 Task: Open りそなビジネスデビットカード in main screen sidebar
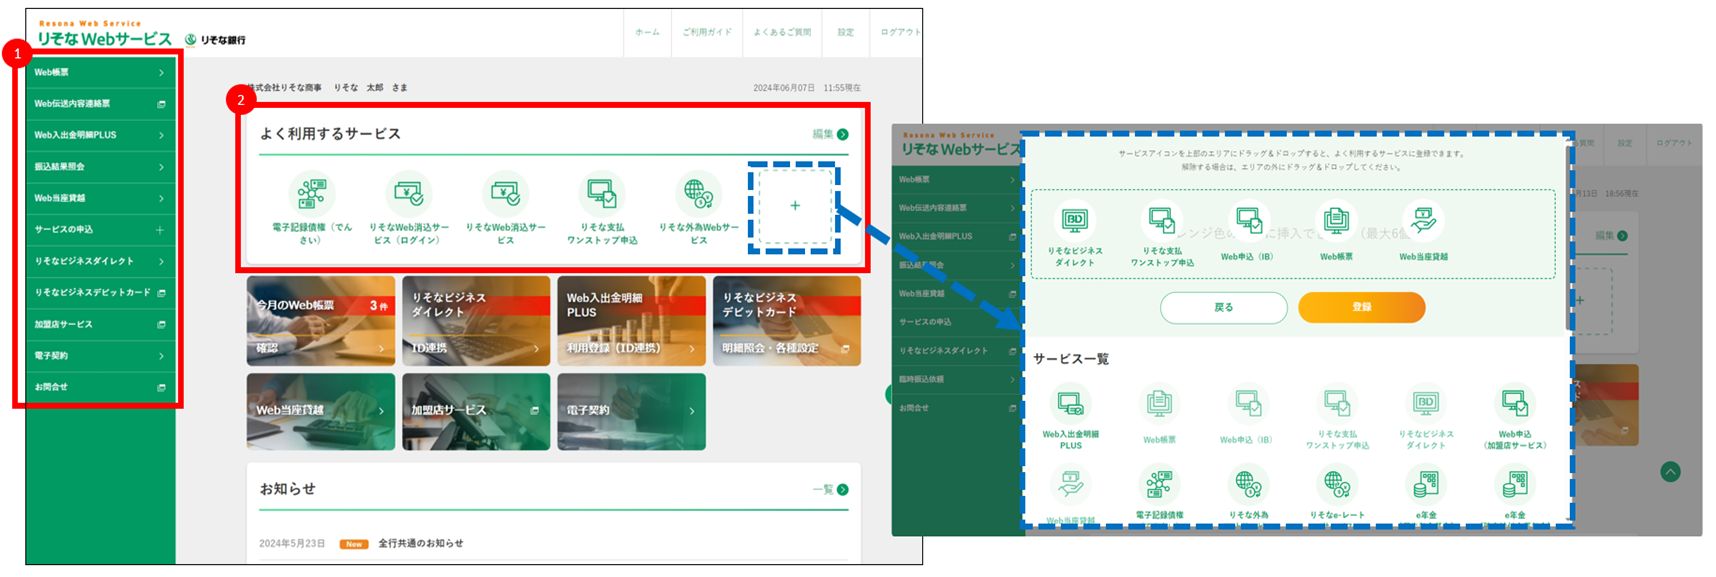point(100,293)
